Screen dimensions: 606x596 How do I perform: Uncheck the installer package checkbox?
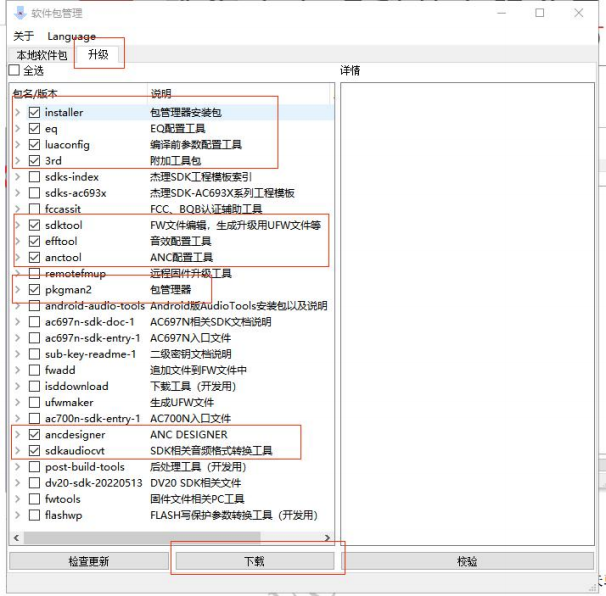(x=34, y=112)
